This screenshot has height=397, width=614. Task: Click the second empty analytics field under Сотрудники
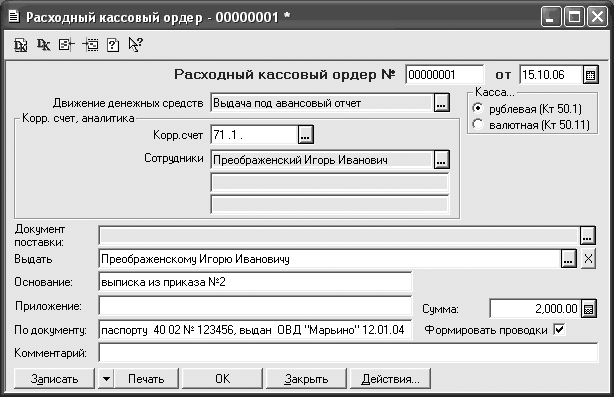click(x=330, y=204)
